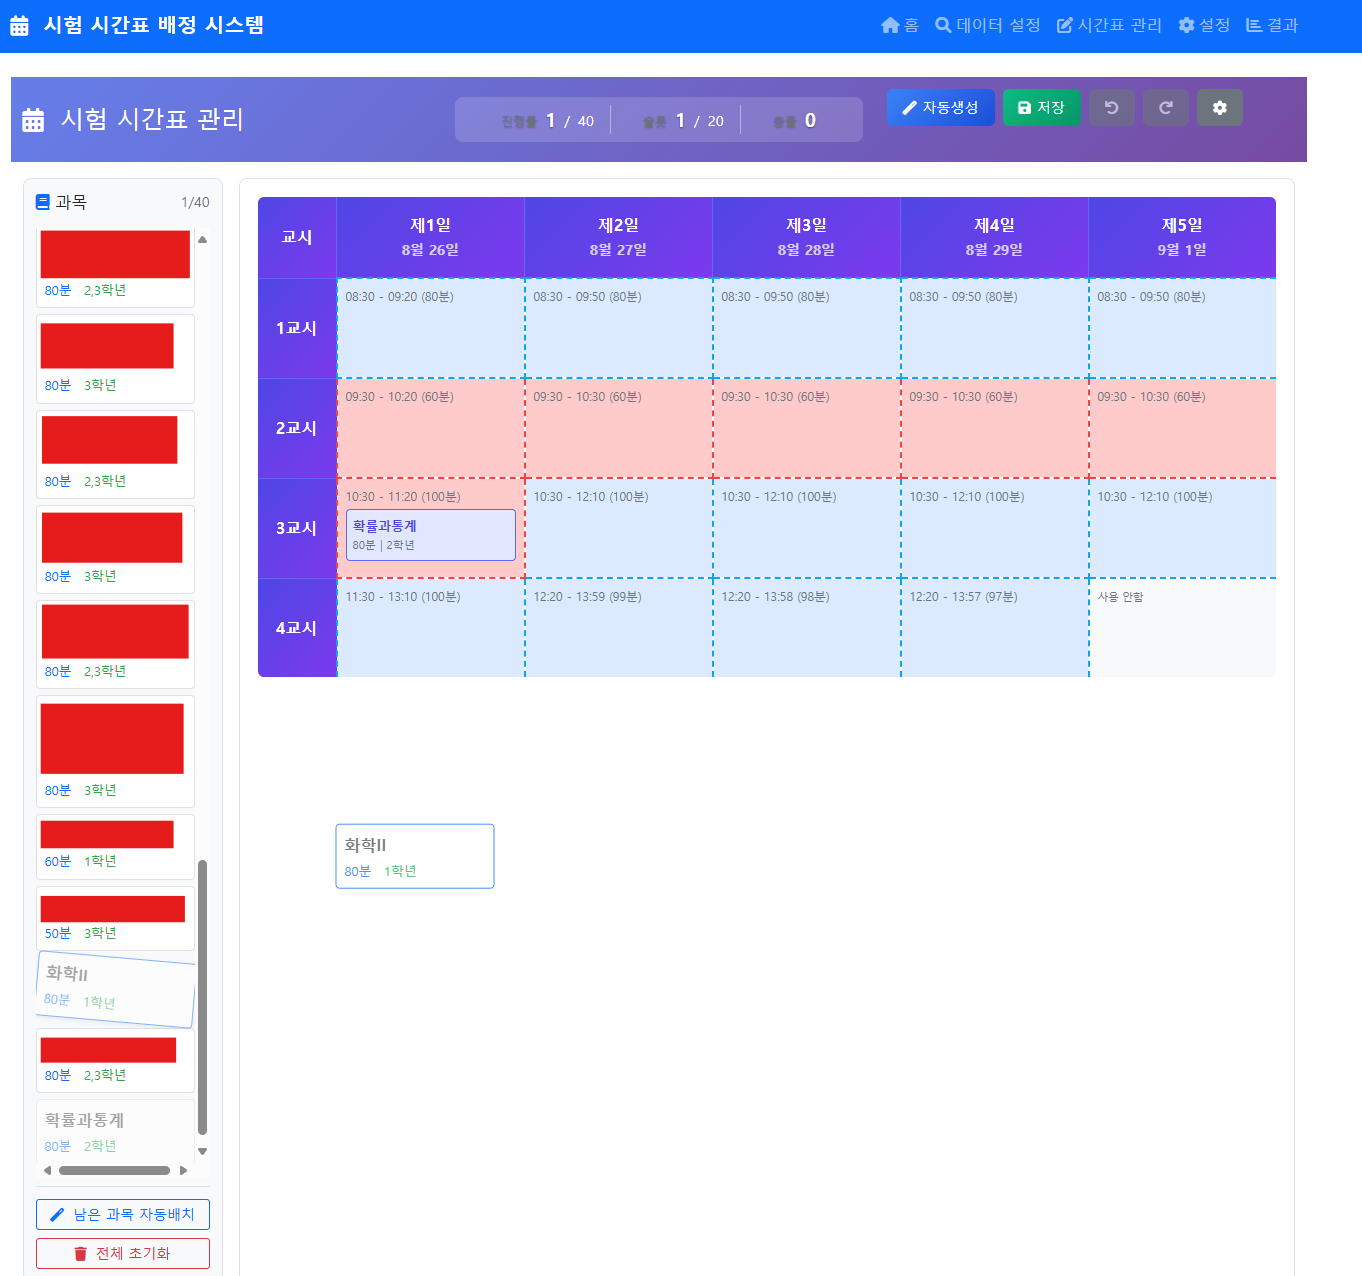This screenshot has height=1276, width=1362.
Task: Click the 4교시 row header
Action: pyautogui.click(x=297, y=628)
